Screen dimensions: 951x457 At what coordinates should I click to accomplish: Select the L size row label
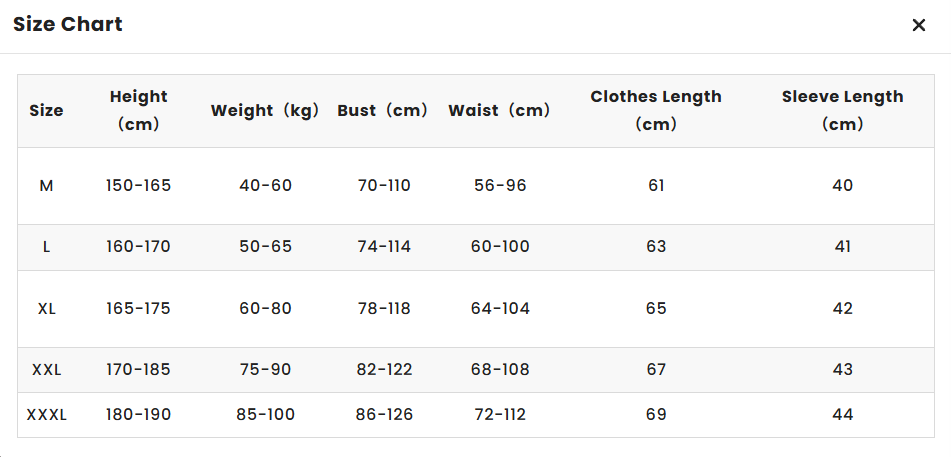[x=46, y=247]
